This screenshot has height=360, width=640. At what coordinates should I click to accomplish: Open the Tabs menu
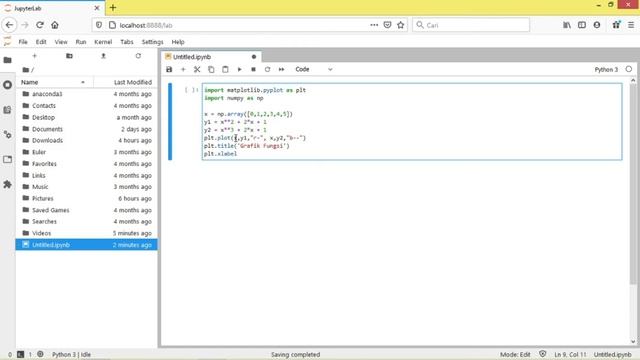(127, 42)
